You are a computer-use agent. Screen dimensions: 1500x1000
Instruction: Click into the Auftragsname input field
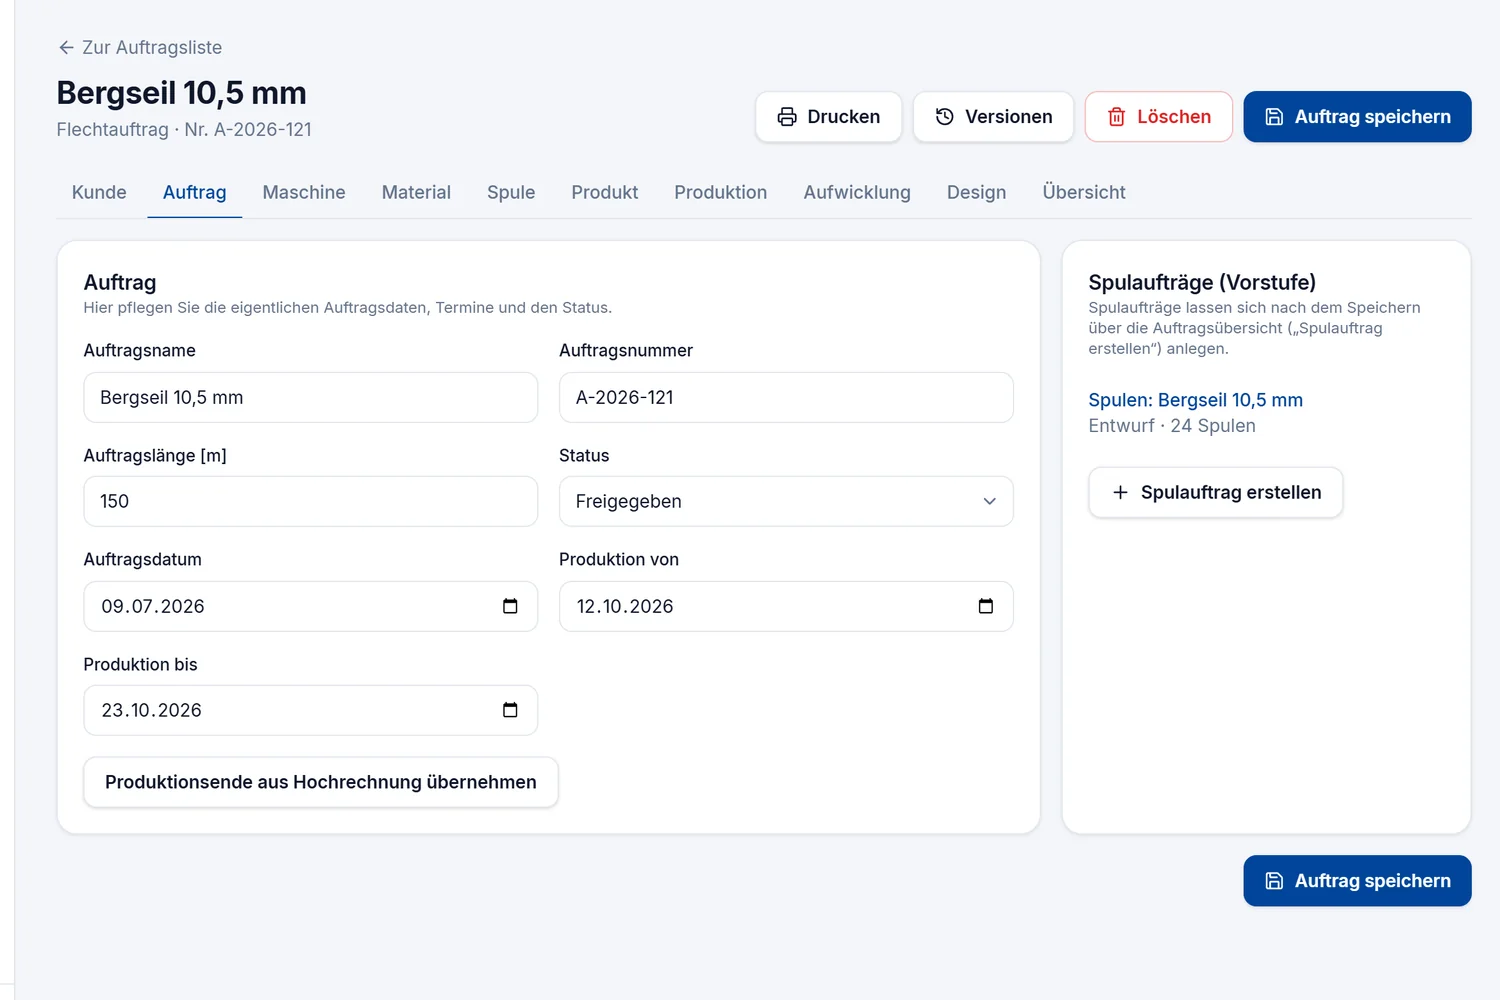click(311, 397)
